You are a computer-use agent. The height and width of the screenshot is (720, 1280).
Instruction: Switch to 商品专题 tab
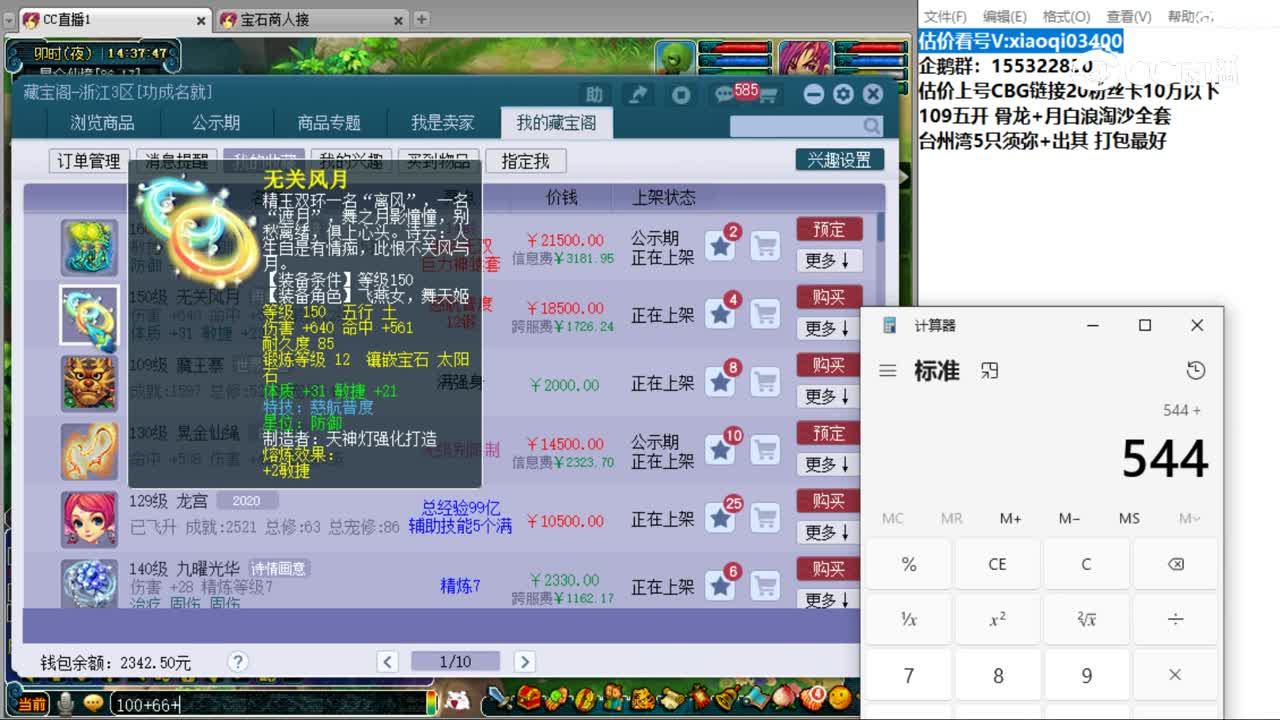pos(329,123)
